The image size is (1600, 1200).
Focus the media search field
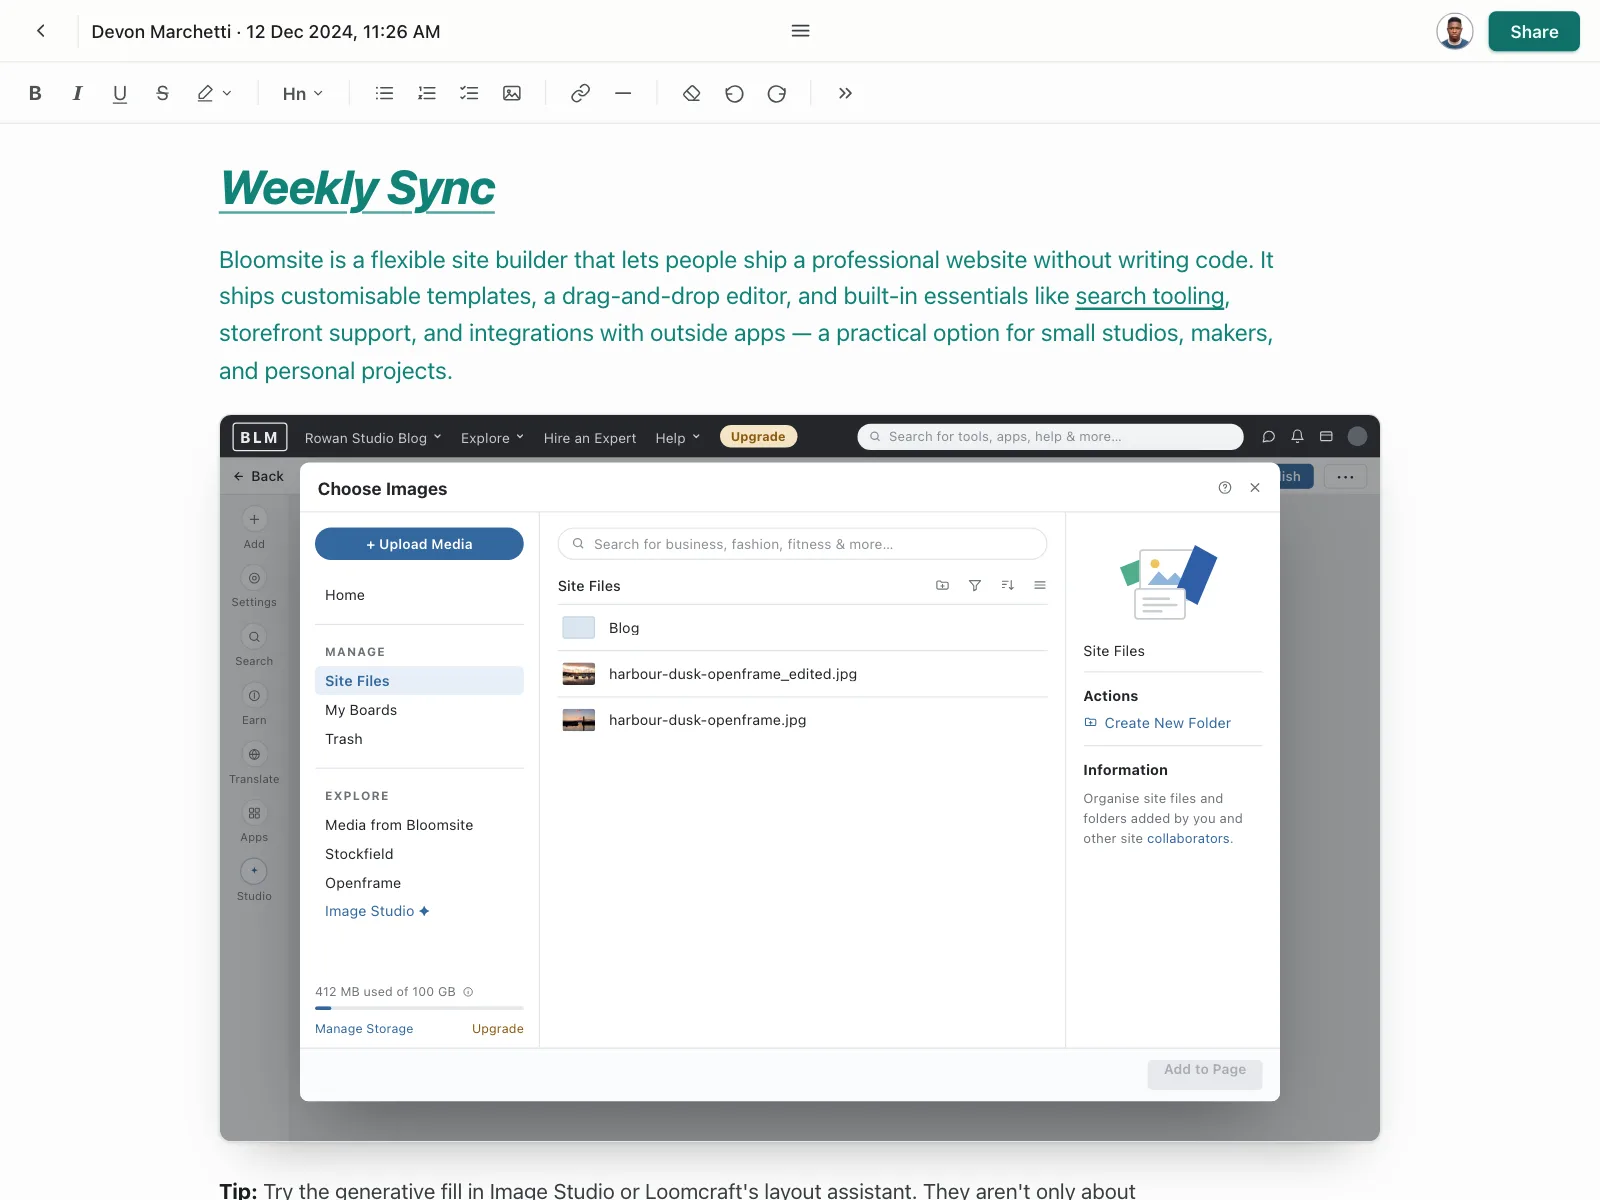click(x=802, y=544)
